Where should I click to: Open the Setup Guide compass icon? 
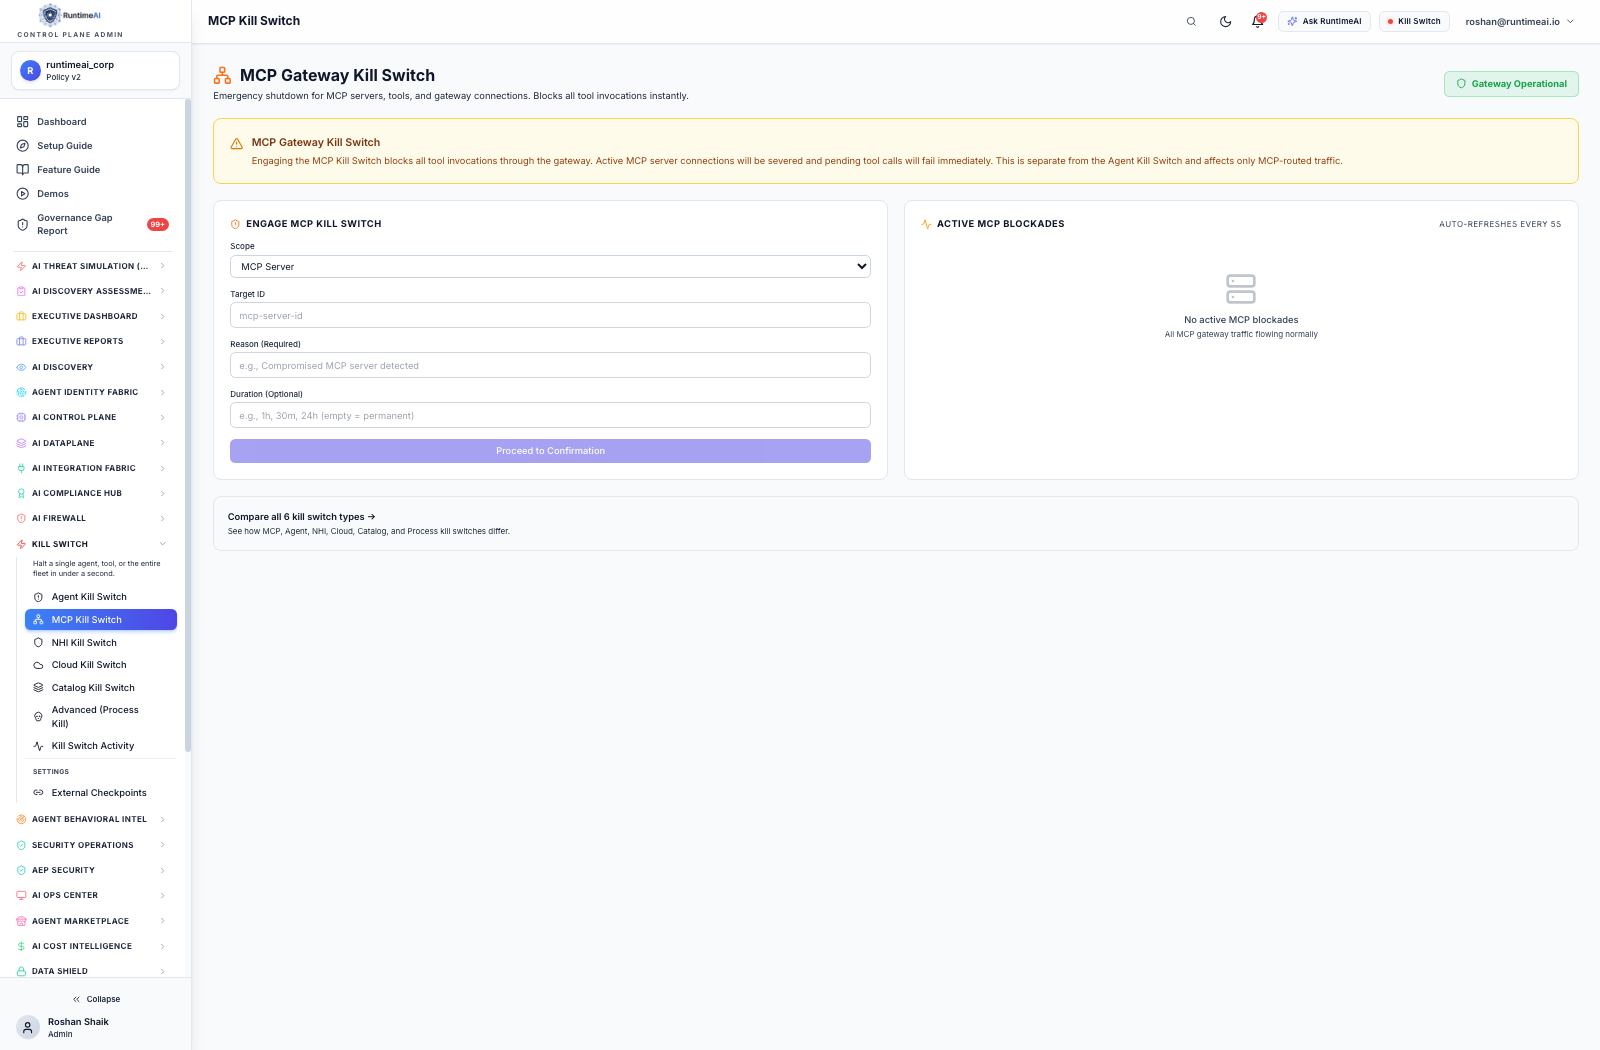click(22, 146)
